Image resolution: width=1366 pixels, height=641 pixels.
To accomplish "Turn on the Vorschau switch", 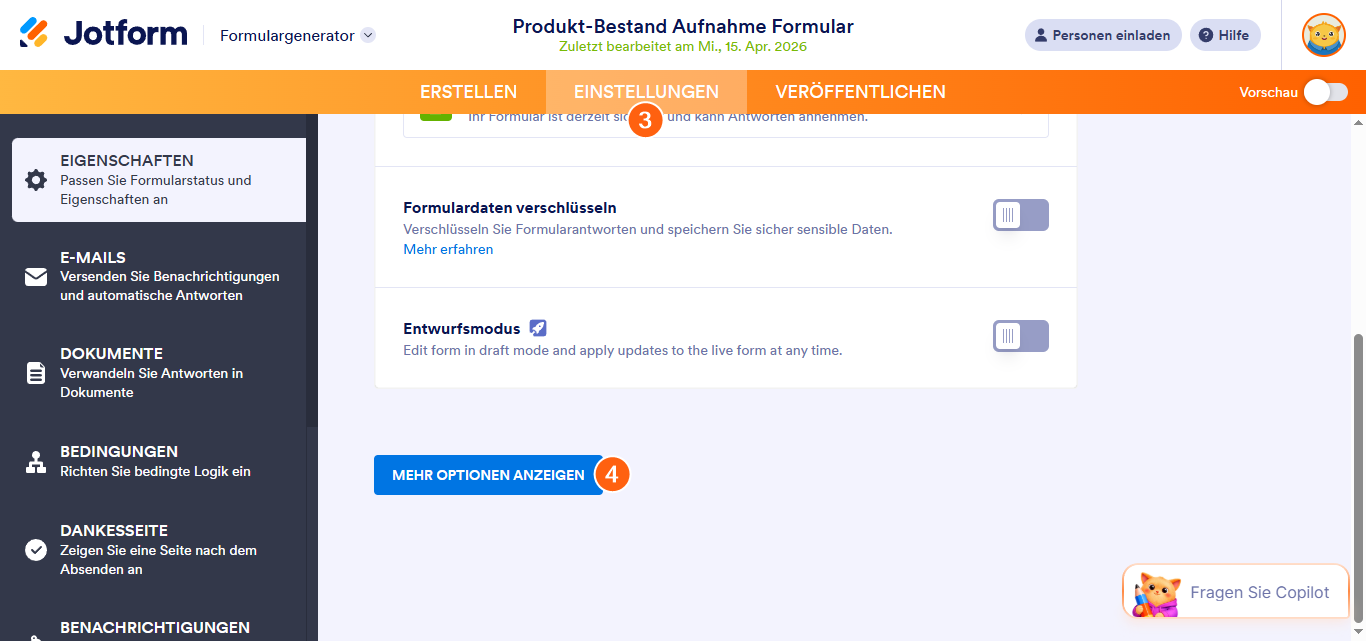I will [1327, 91].
